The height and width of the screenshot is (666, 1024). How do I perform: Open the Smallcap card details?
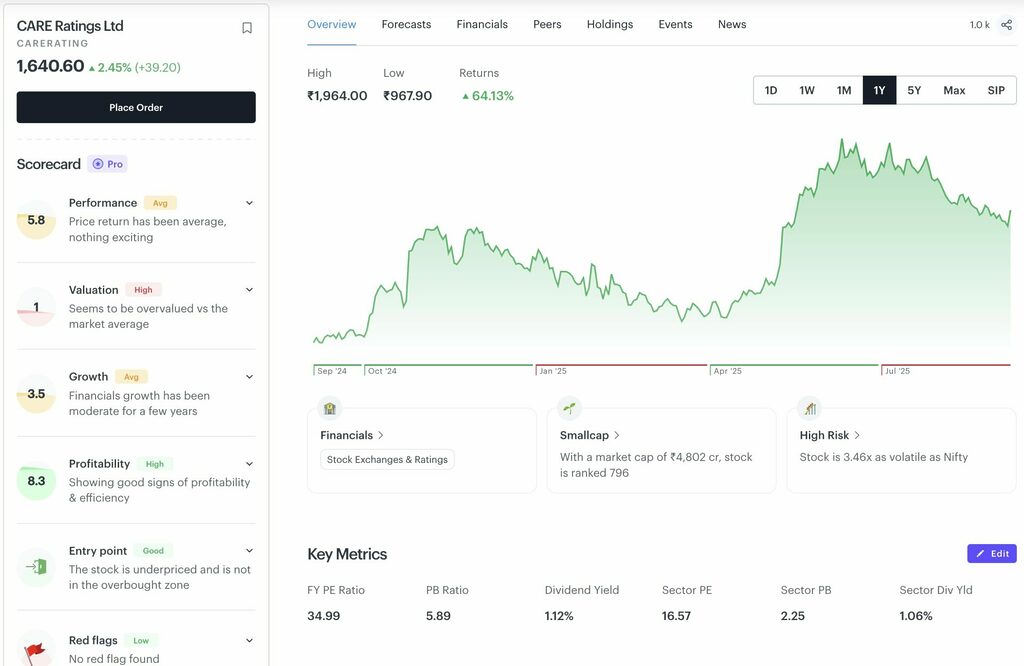point(590,436)
